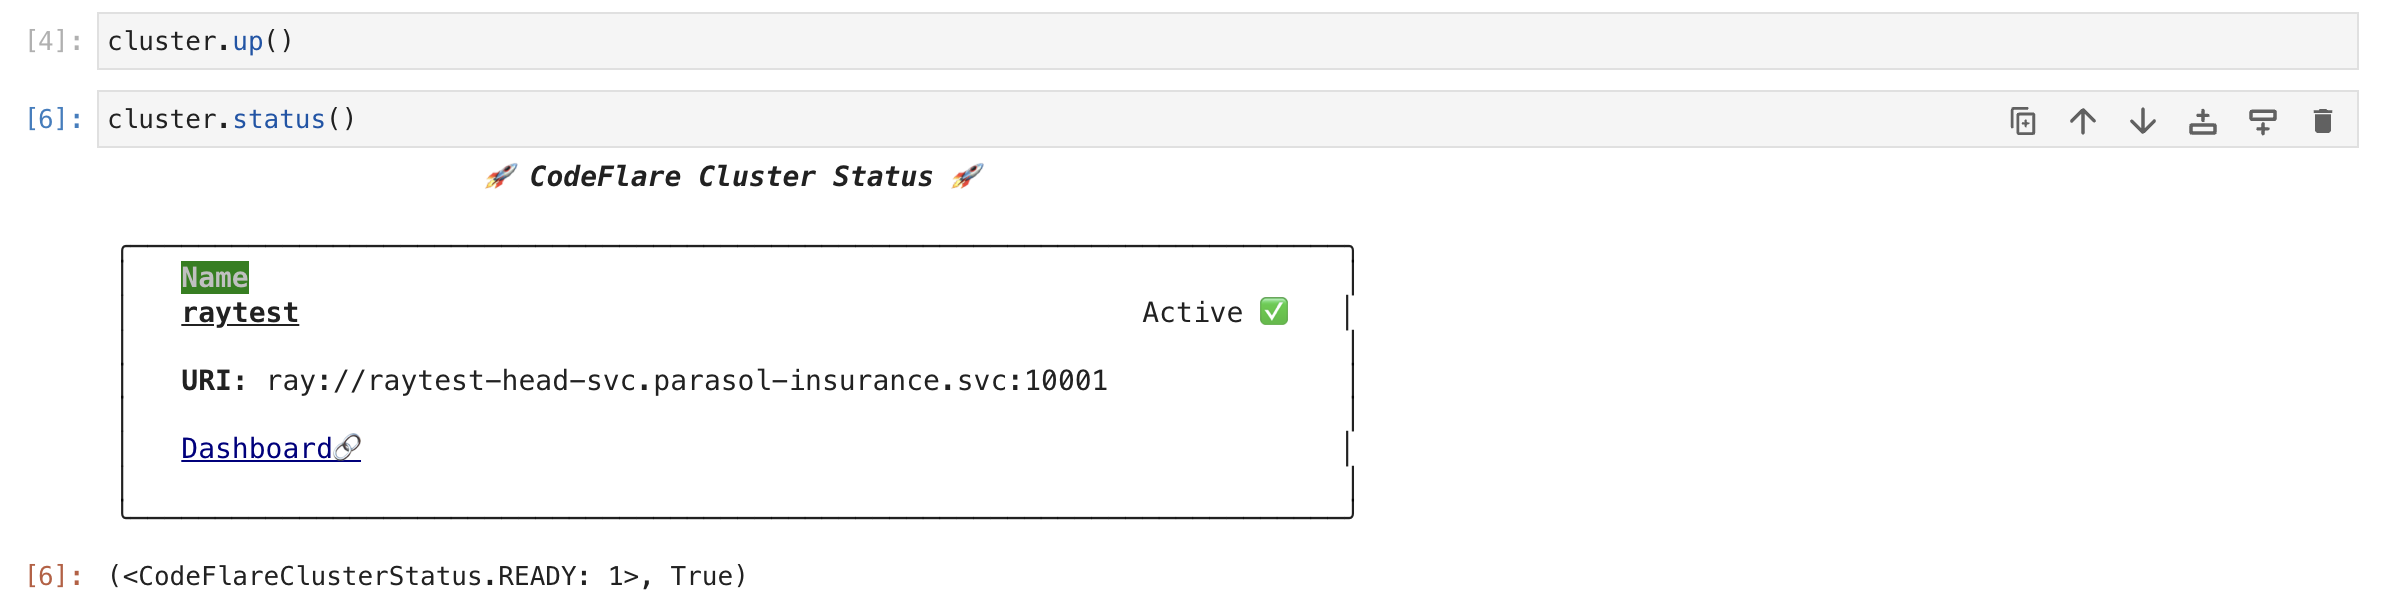Move cell down with arrow icon
The image size is (2382, 604).
coord(2143,121)
